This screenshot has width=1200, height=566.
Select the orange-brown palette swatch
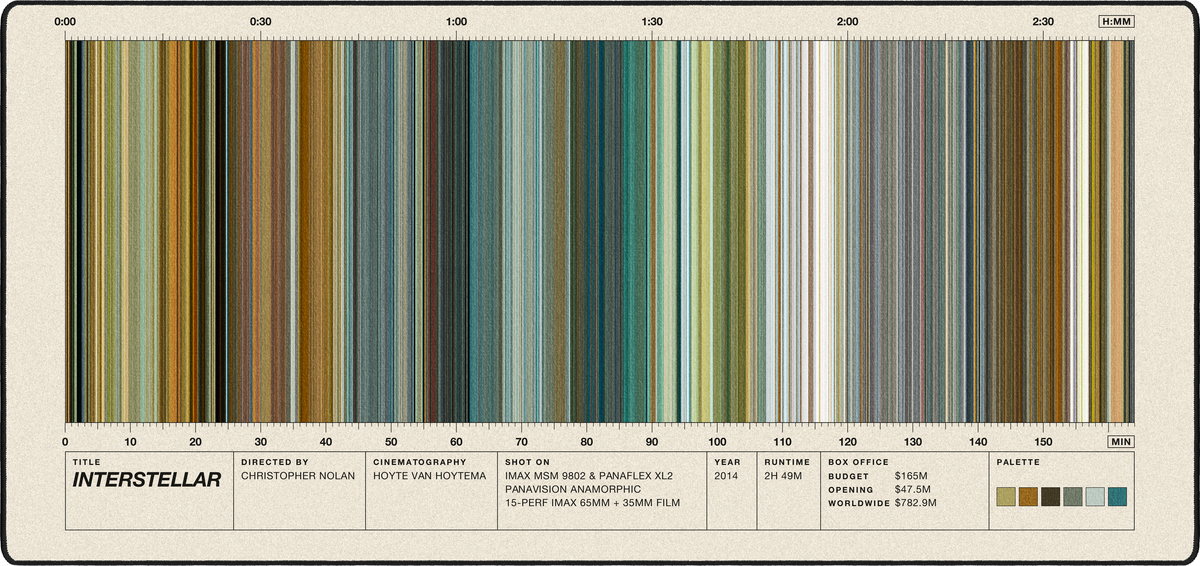click(1028, 497)
